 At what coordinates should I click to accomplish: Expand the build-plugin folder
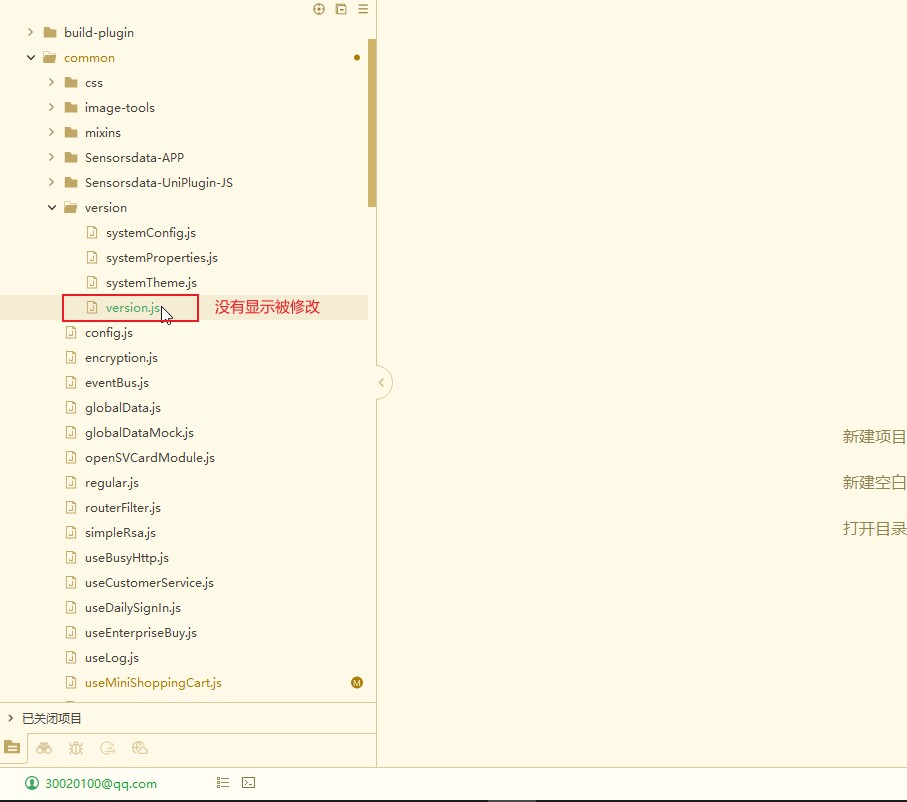[x=31, y=33]
